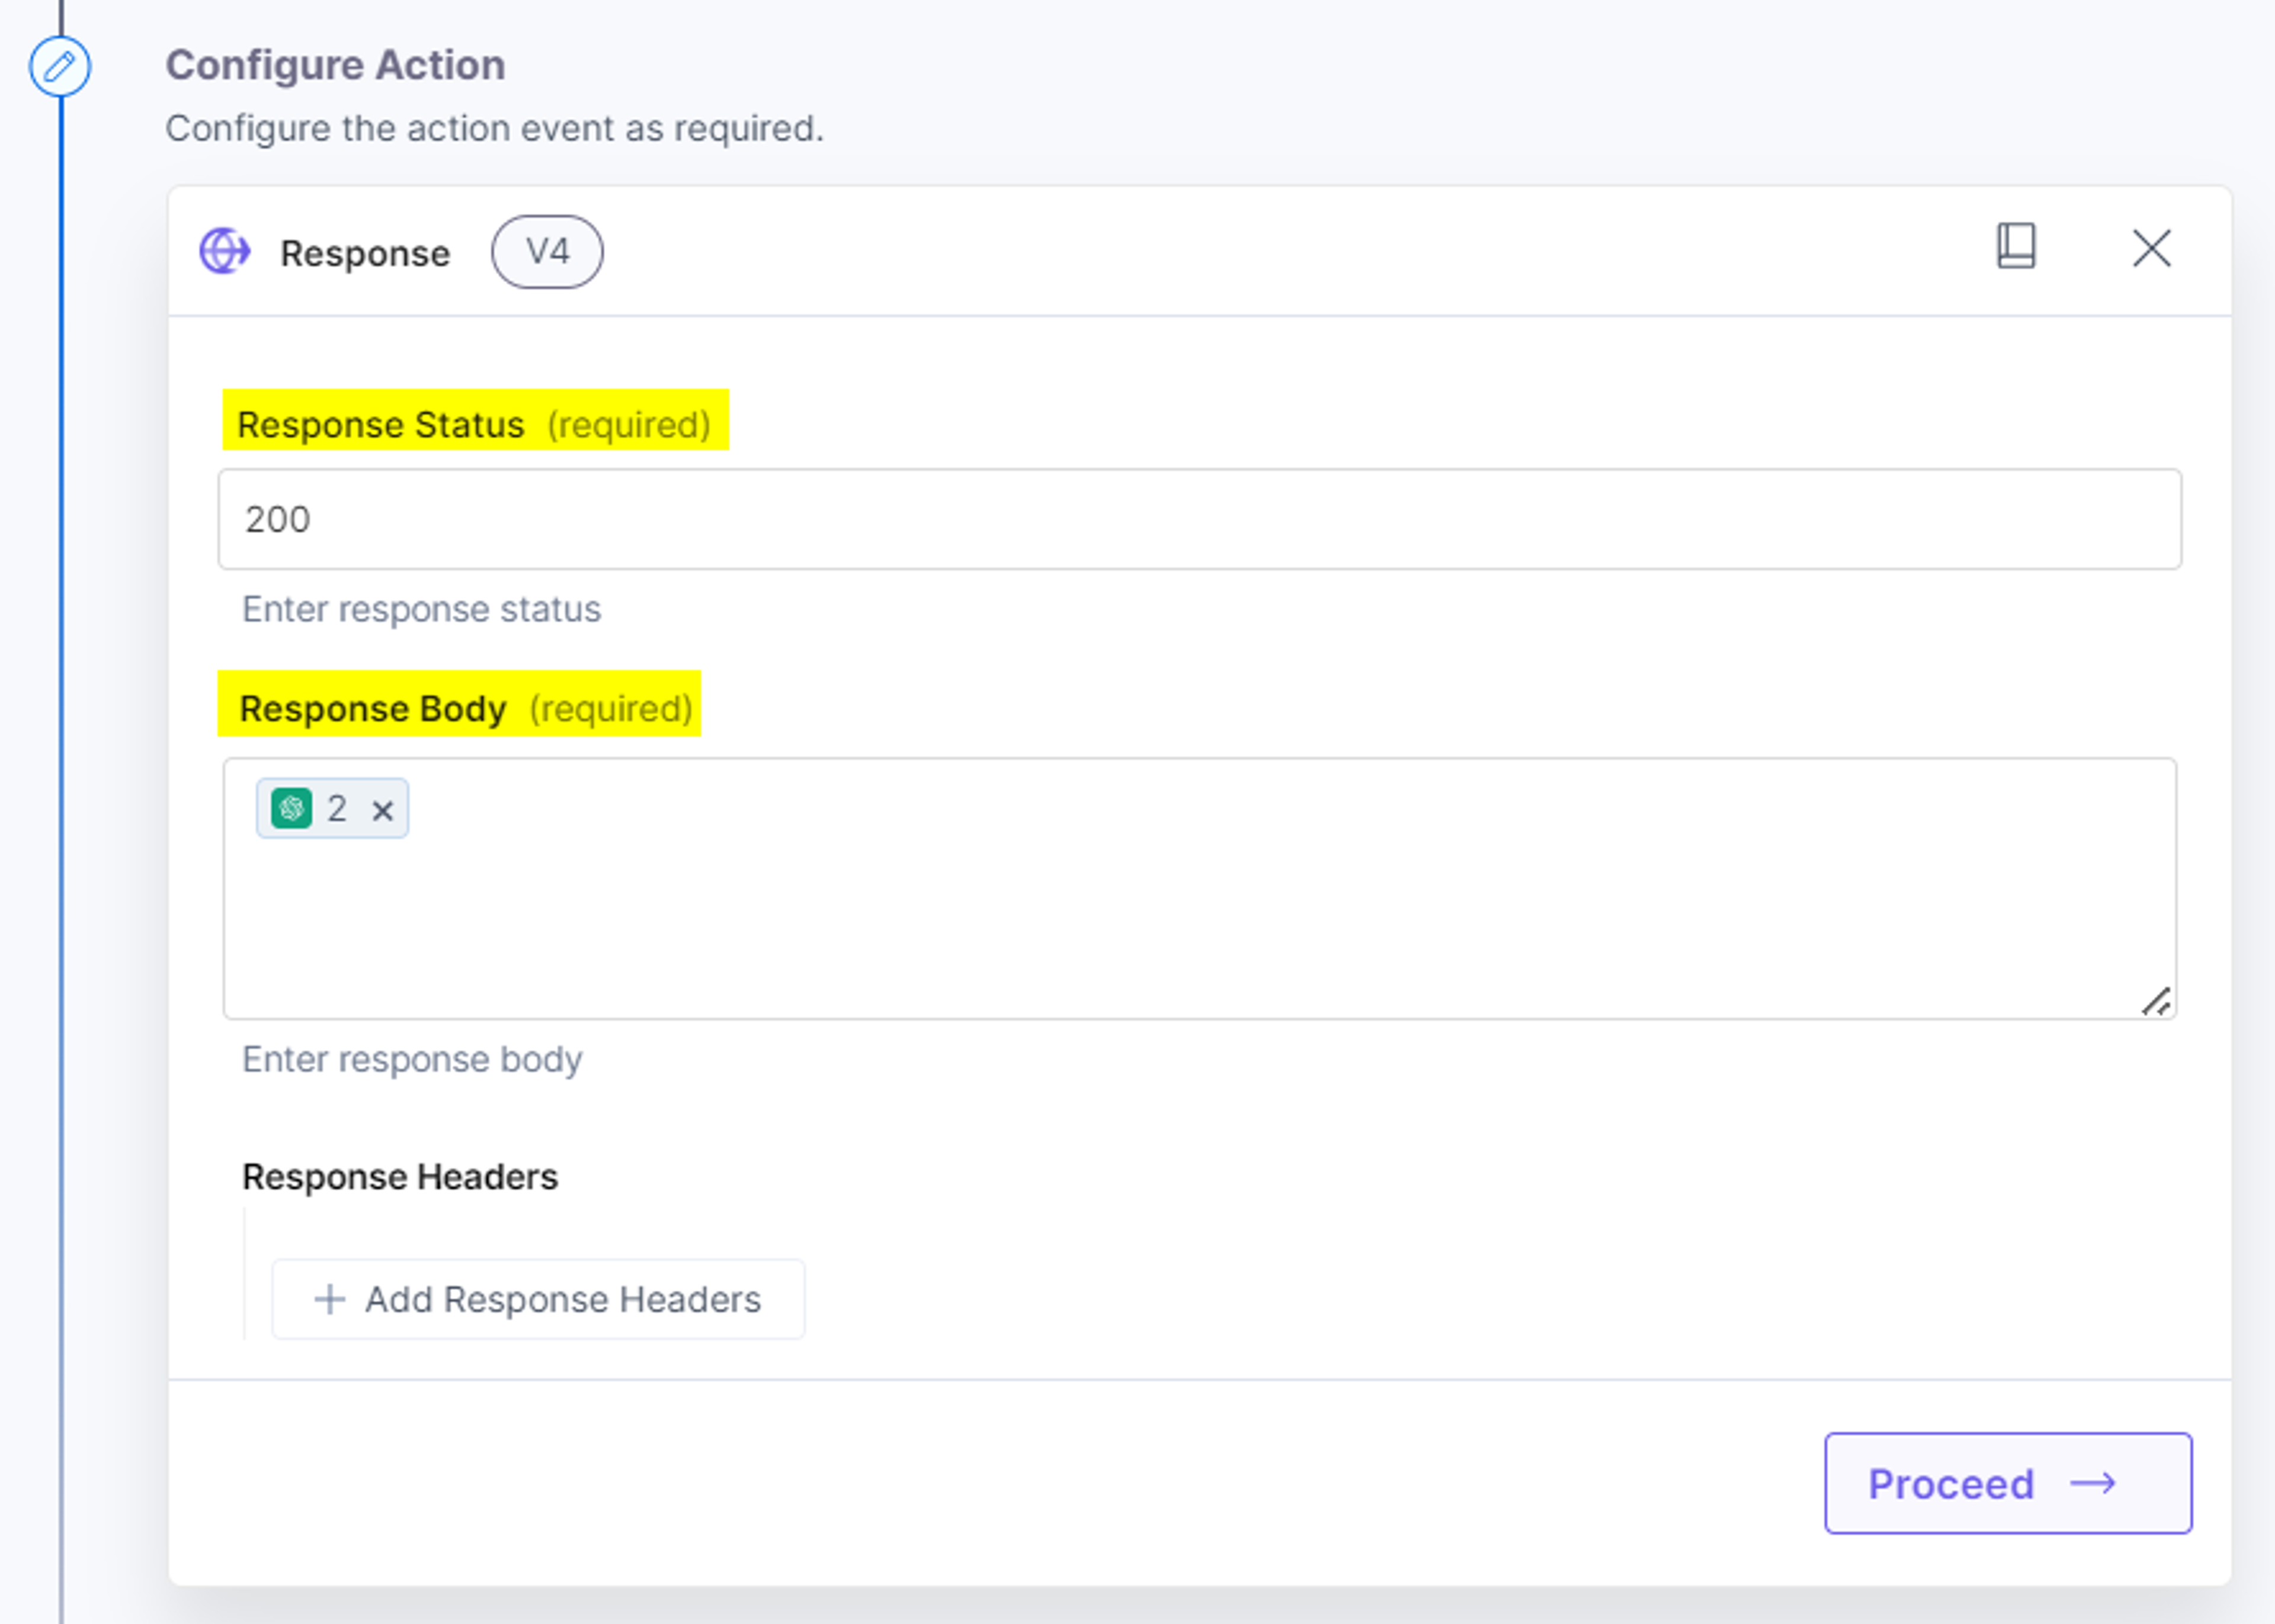This screenshot has width=2275, height=1624.
Task: Close the Response action panel
Action: pyautogui.click(x=2151, y=248)
